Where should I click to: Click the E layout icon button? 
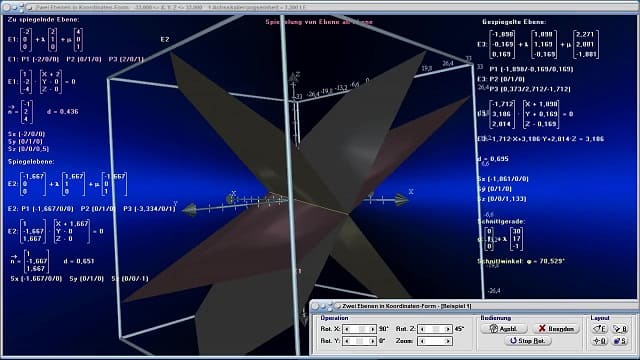[x=600, y=329]
